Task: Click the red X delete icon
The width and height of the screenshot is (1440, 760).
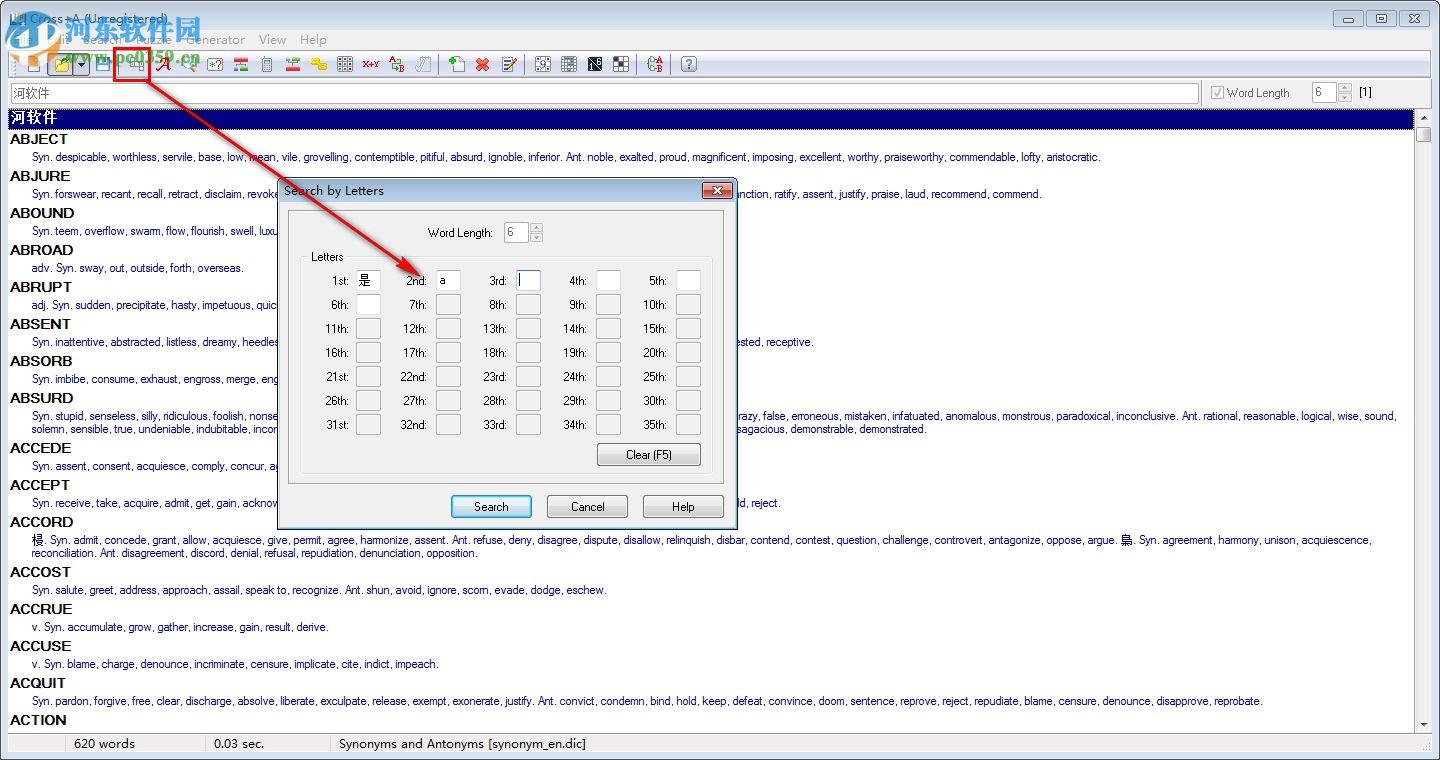Action: click(x=483, y=65)
